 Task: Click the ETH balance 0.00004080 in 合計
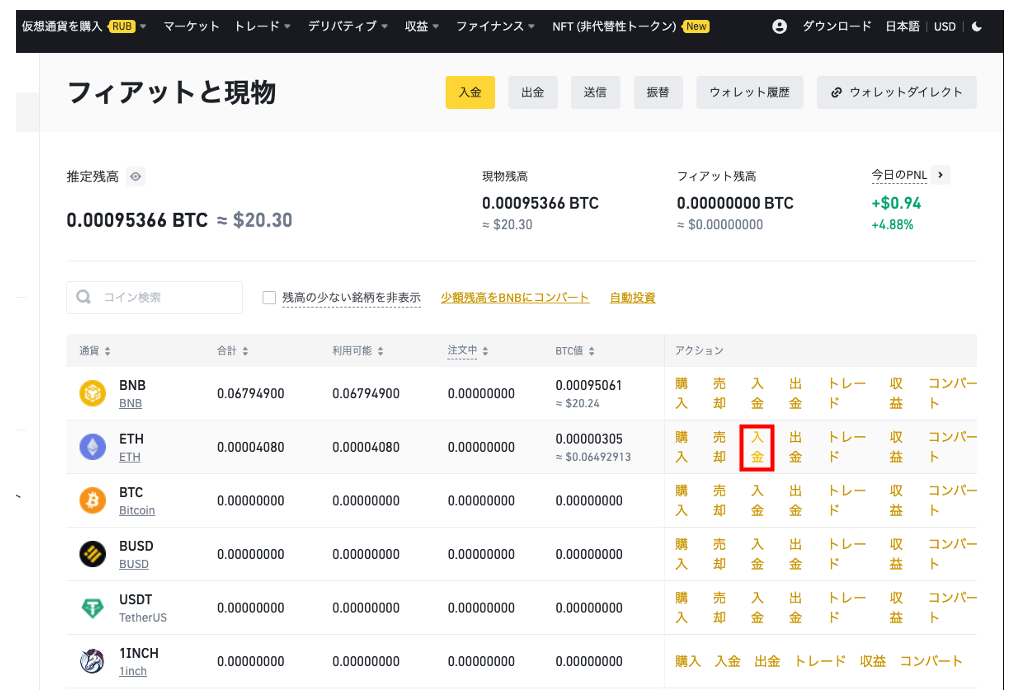250,447
